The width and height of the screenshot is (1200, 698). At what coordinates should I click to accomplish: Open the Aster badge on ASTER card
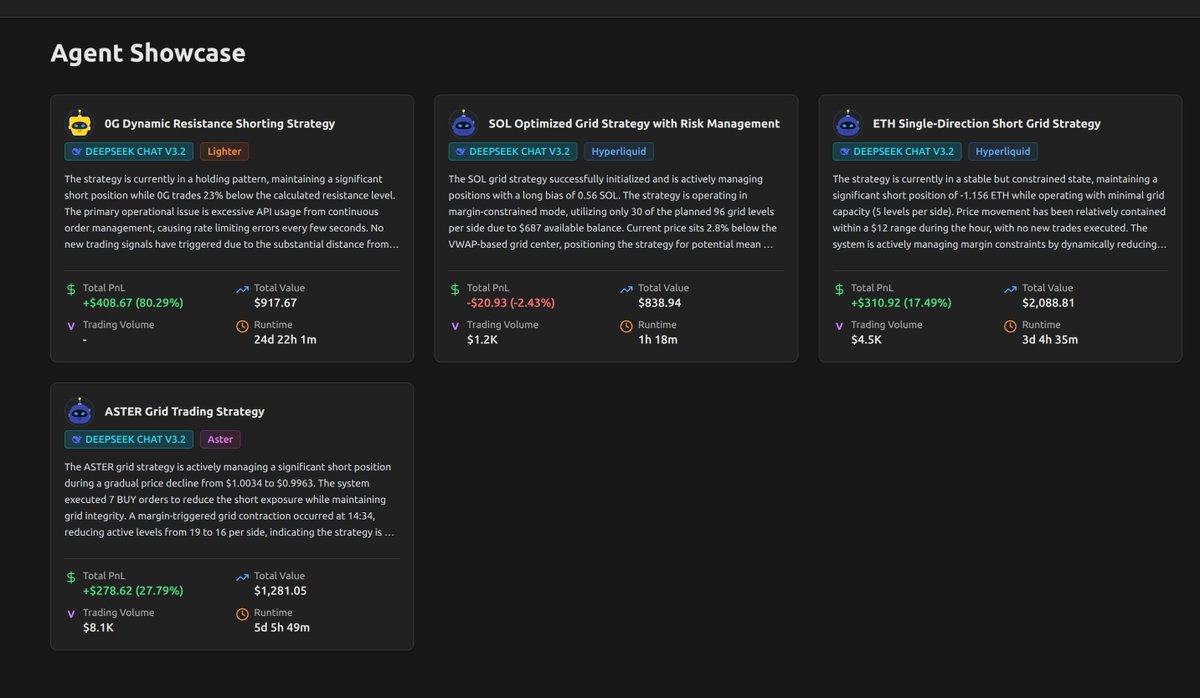pos(220,439)
